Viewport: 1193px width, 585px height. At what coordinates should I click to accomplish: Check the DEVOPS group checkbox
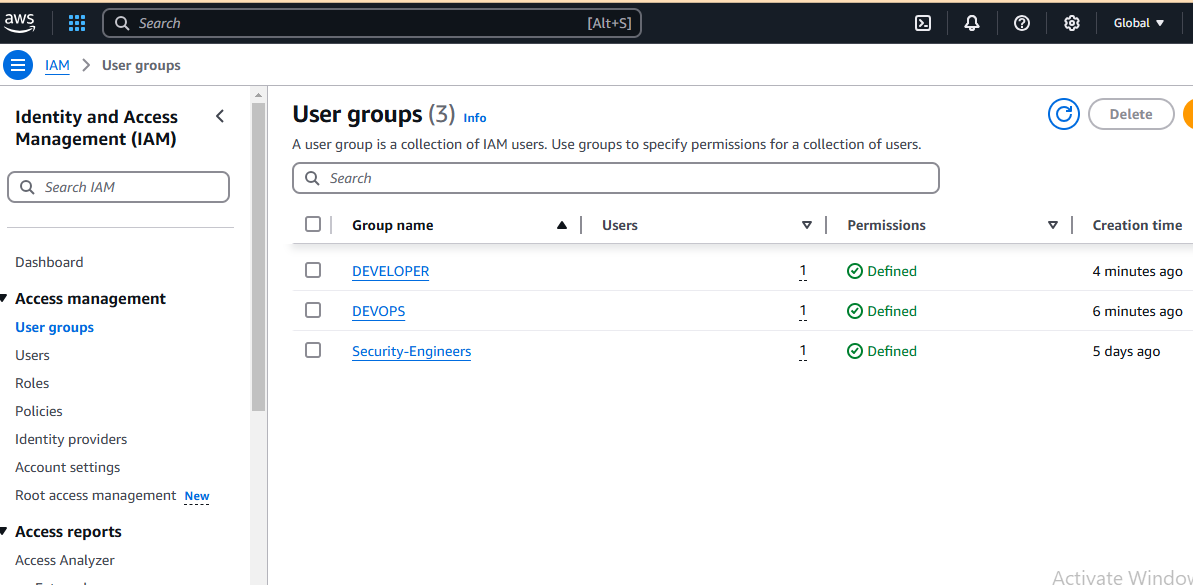[x=313, y=310]
